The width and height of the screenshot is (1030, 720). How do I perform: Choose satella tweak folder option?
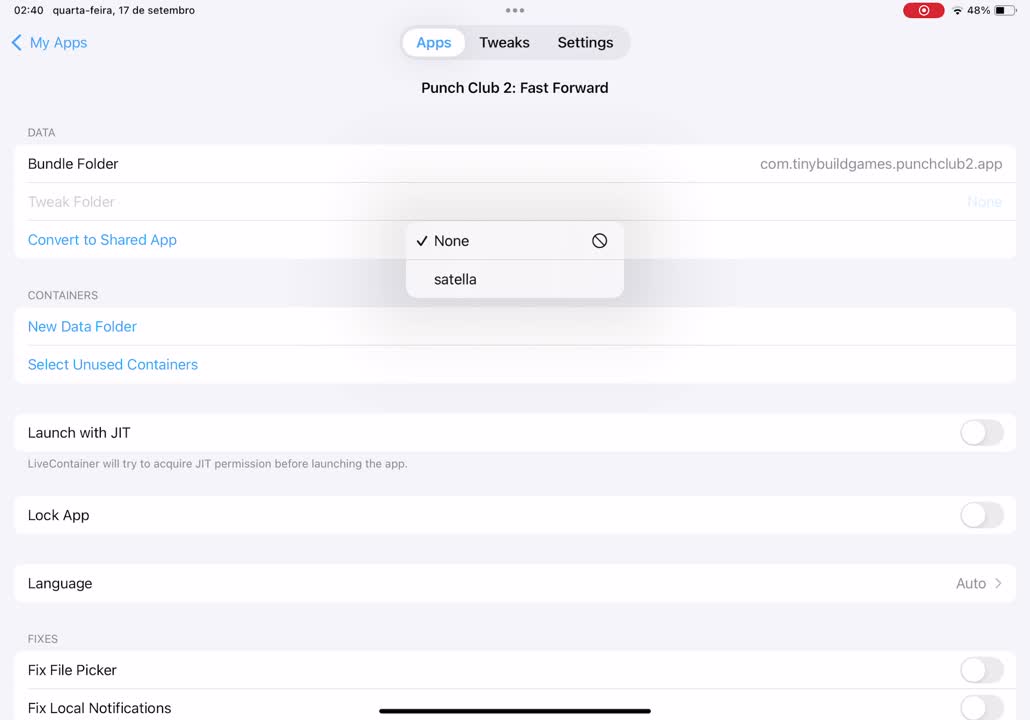pyautogui.click(x=514, y=279)
